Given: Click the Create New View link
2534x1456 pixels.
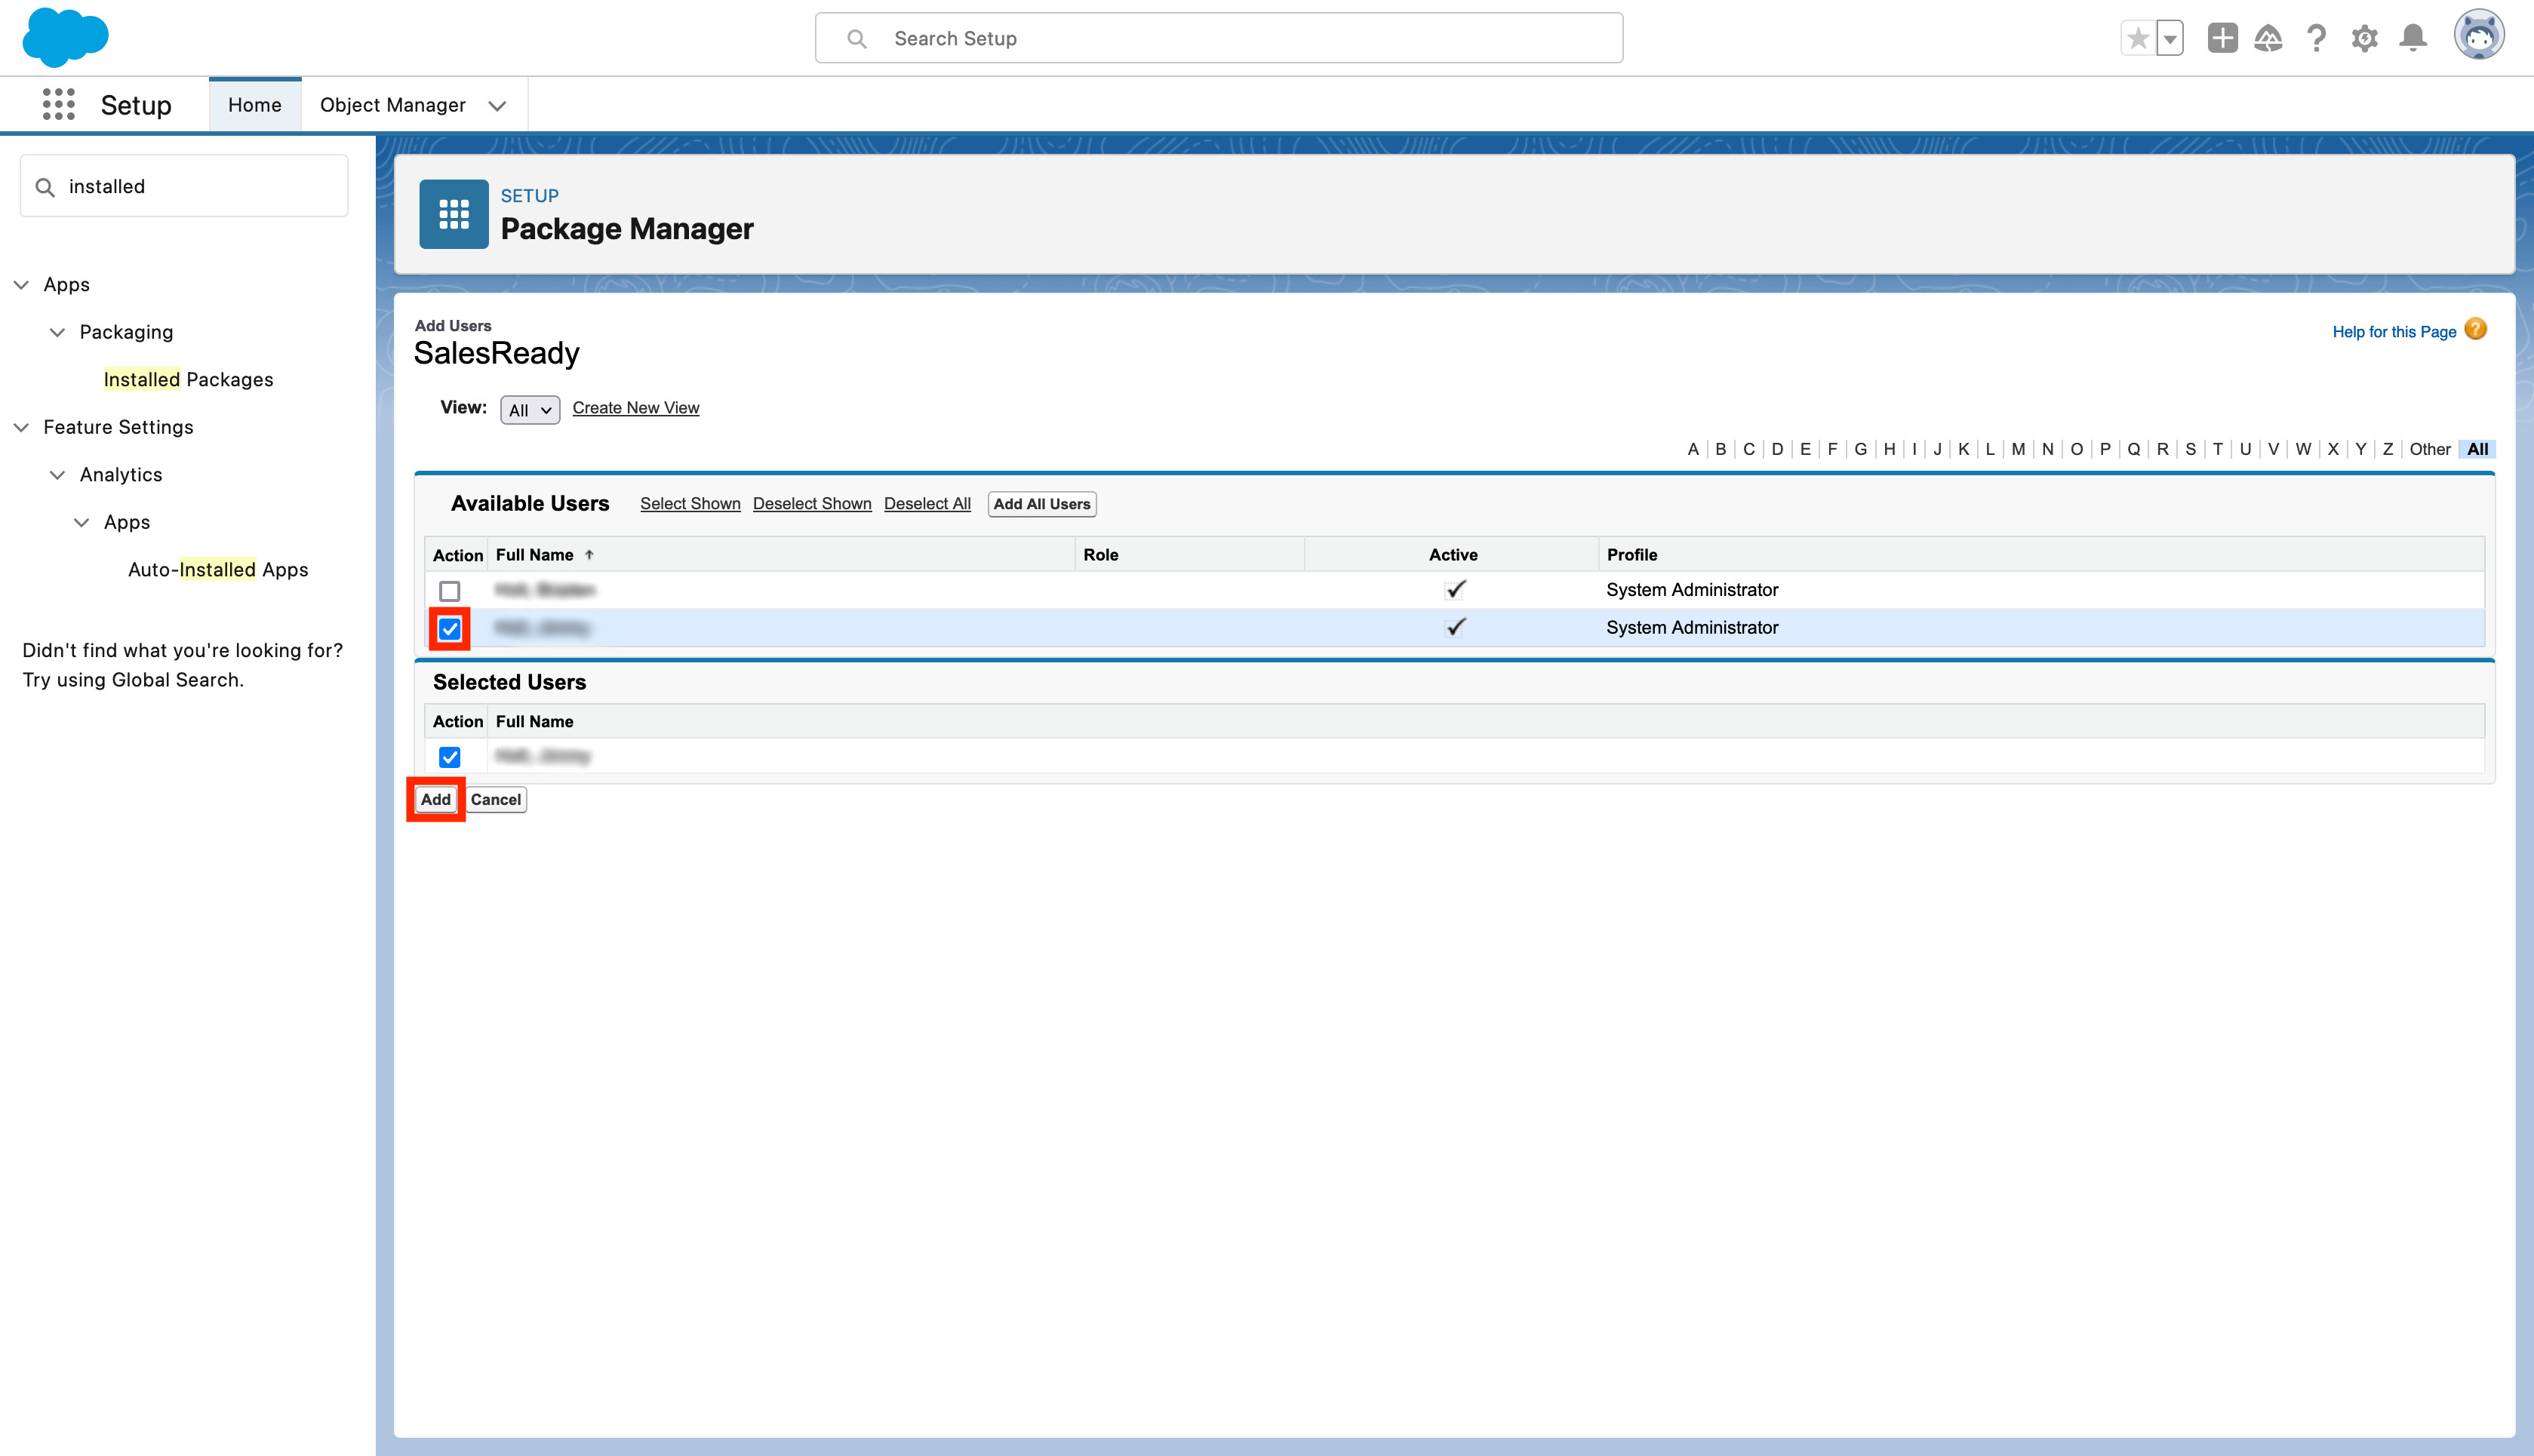Looking at the screenshot, I should pyautogui.click(x=635, y=408).
